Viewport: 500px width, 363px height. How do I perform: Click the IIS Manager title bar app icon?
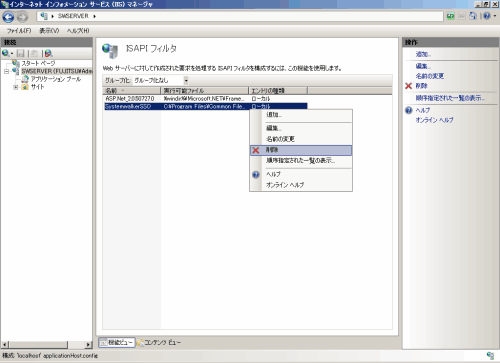pos(5,4)
